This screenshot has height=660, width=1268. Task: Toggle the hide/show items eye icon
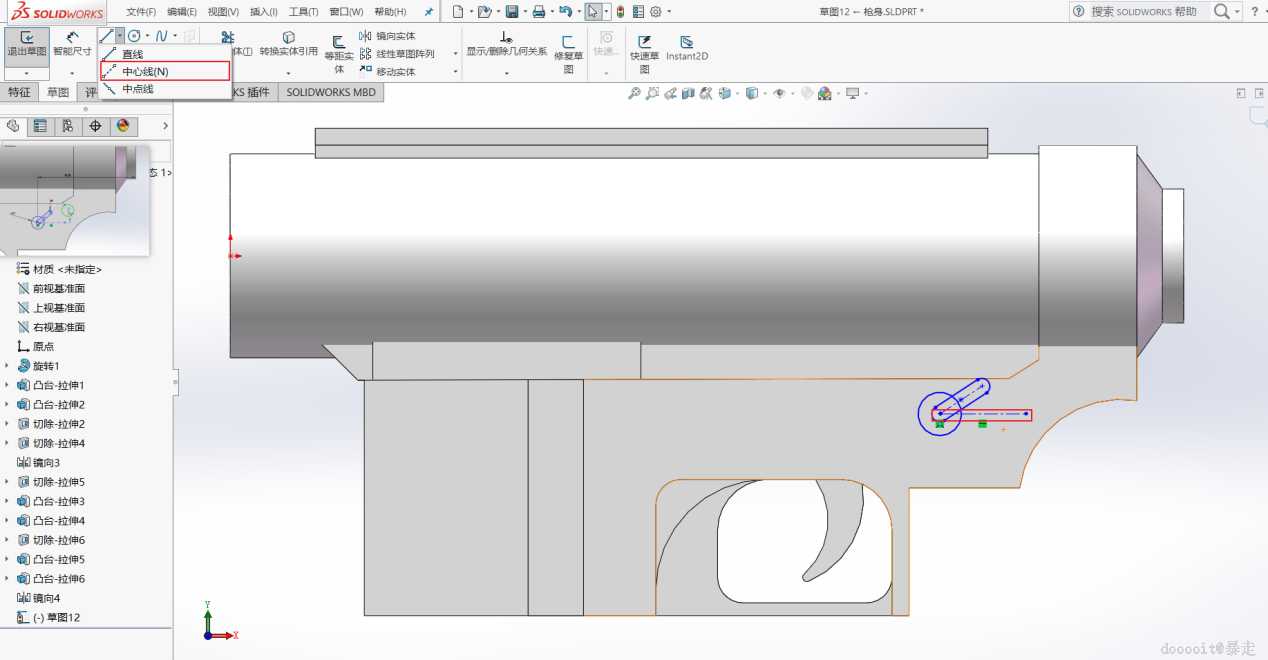pos(778,94)
